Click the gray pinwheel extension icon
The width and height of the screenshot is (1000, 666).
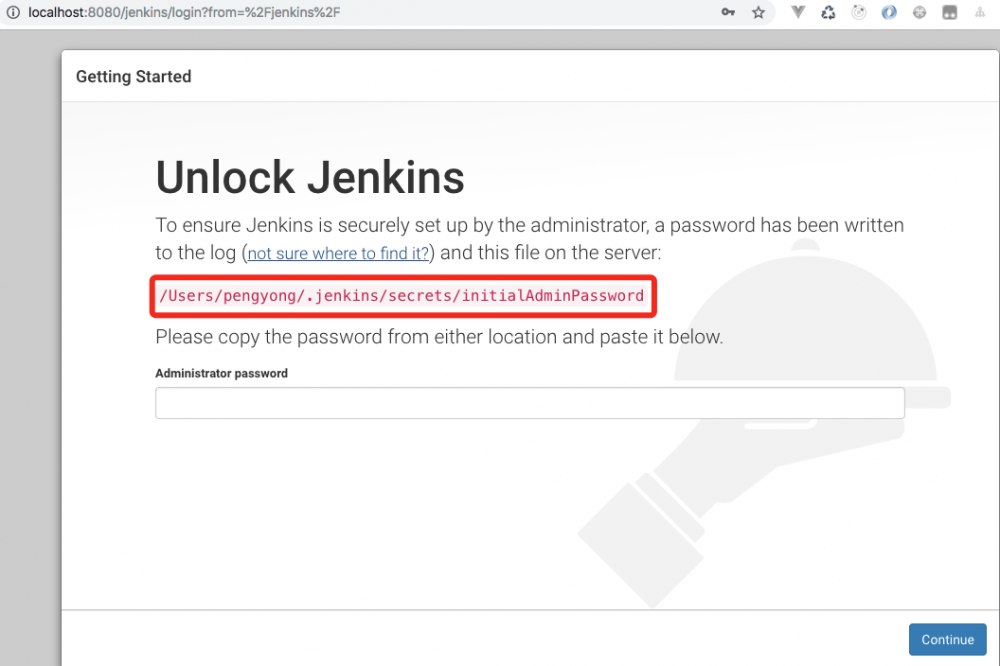[919, 13]
